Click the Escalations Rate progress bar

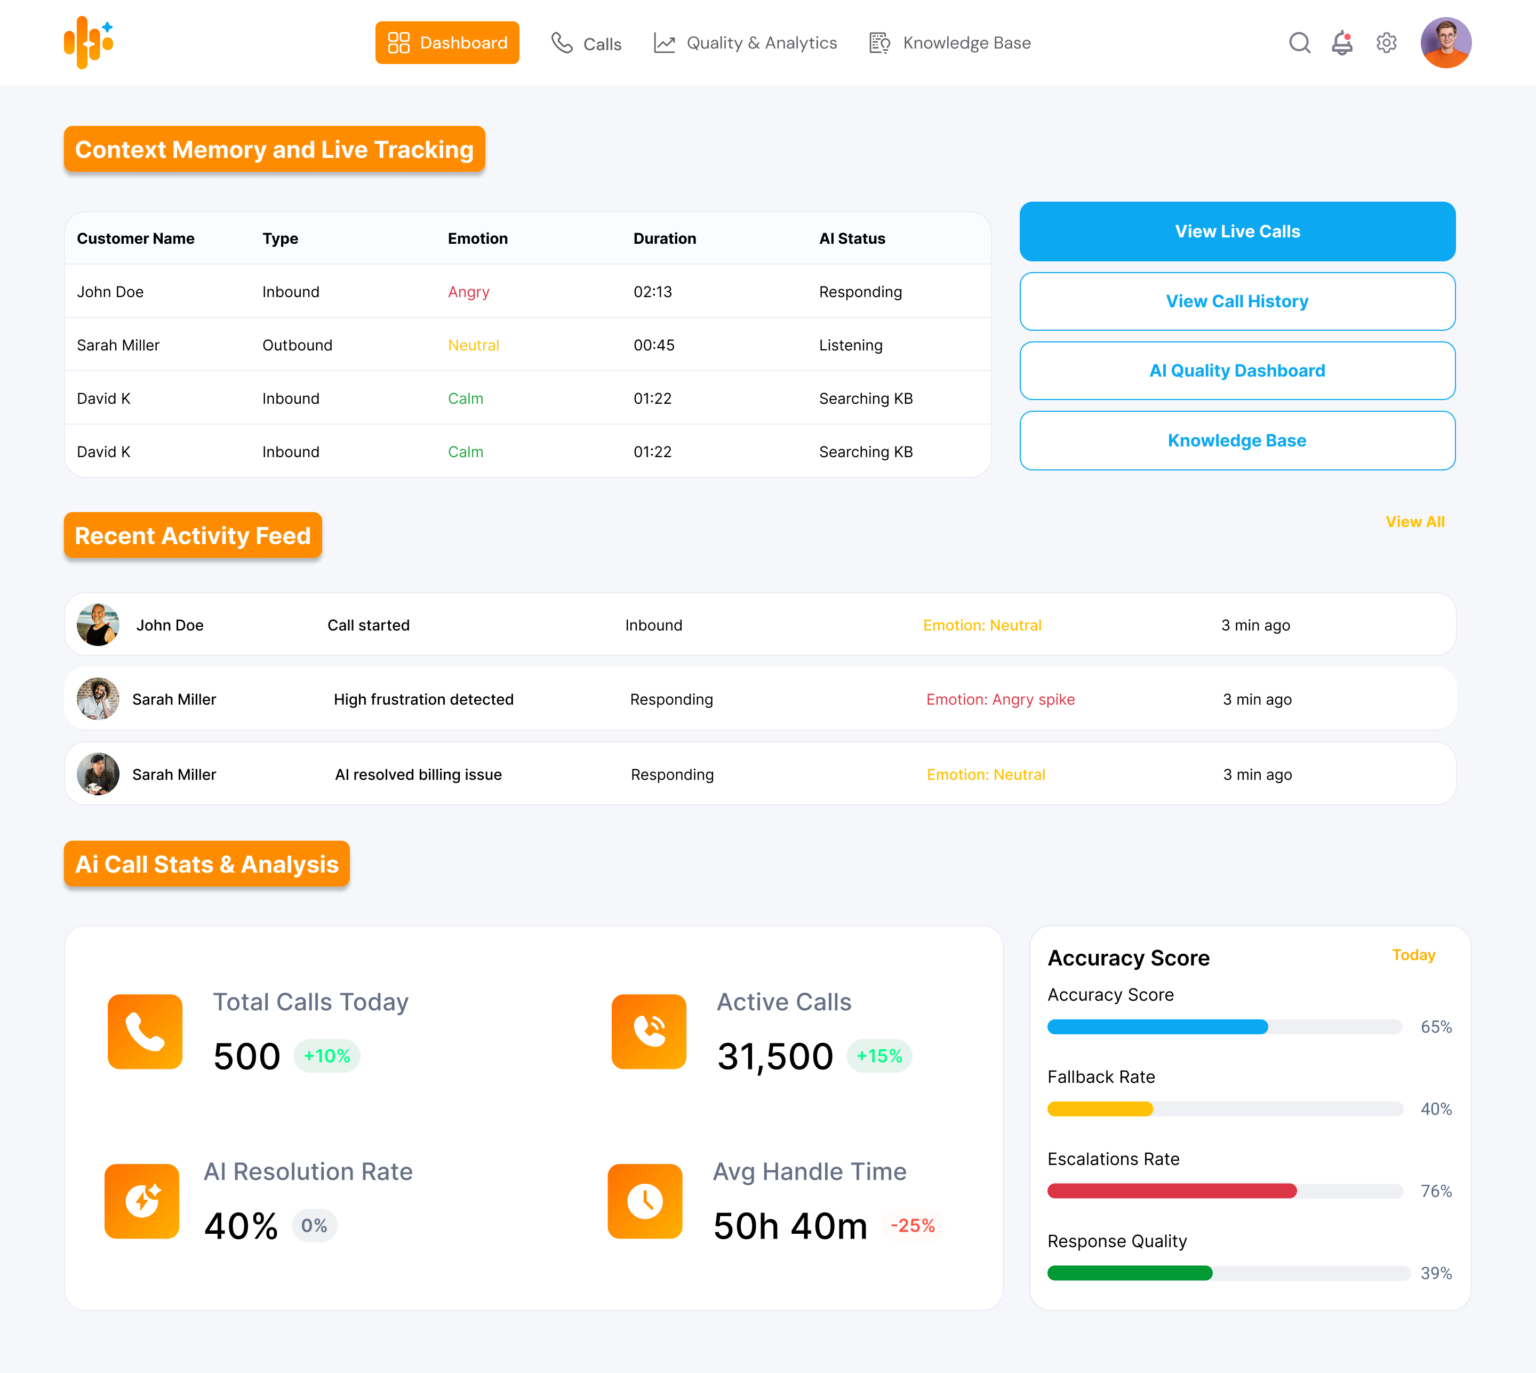(1224, 1191)
